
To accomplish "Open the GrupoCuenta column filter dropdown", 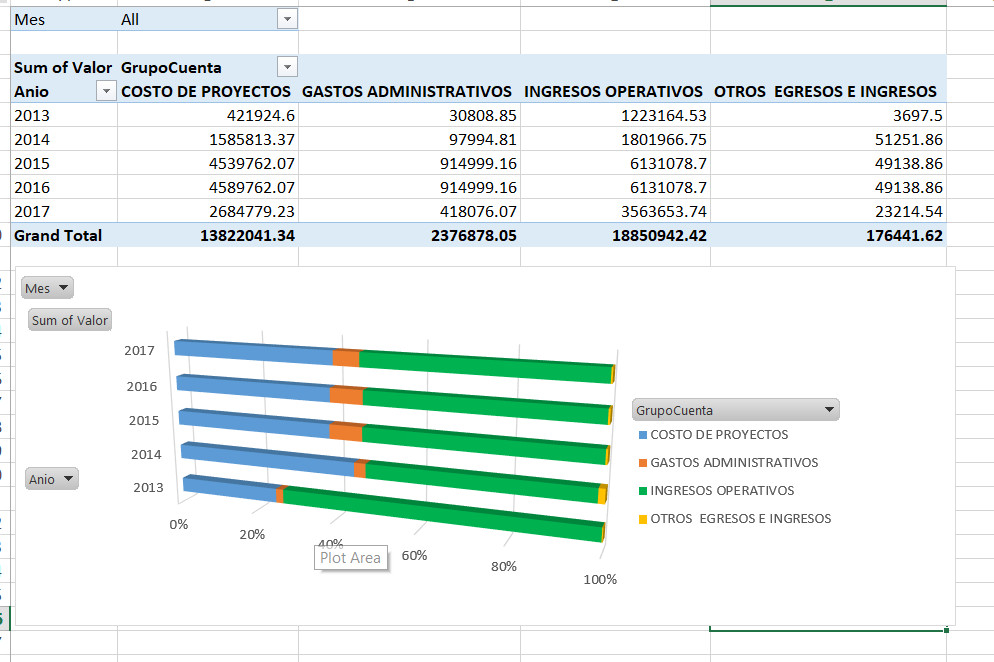I will 287,67.
